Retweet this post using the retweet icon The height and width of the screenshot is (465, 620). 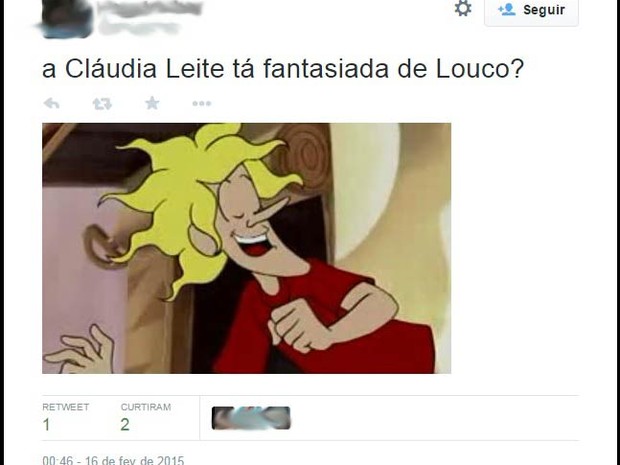click(102, 104)
